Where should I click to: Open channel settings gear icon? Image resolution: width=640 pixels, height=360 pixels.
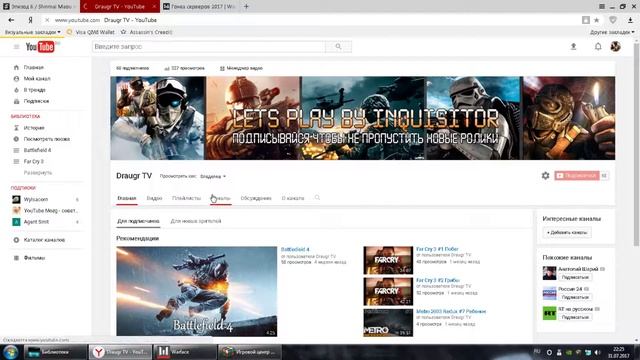click(x=545, y=176)
